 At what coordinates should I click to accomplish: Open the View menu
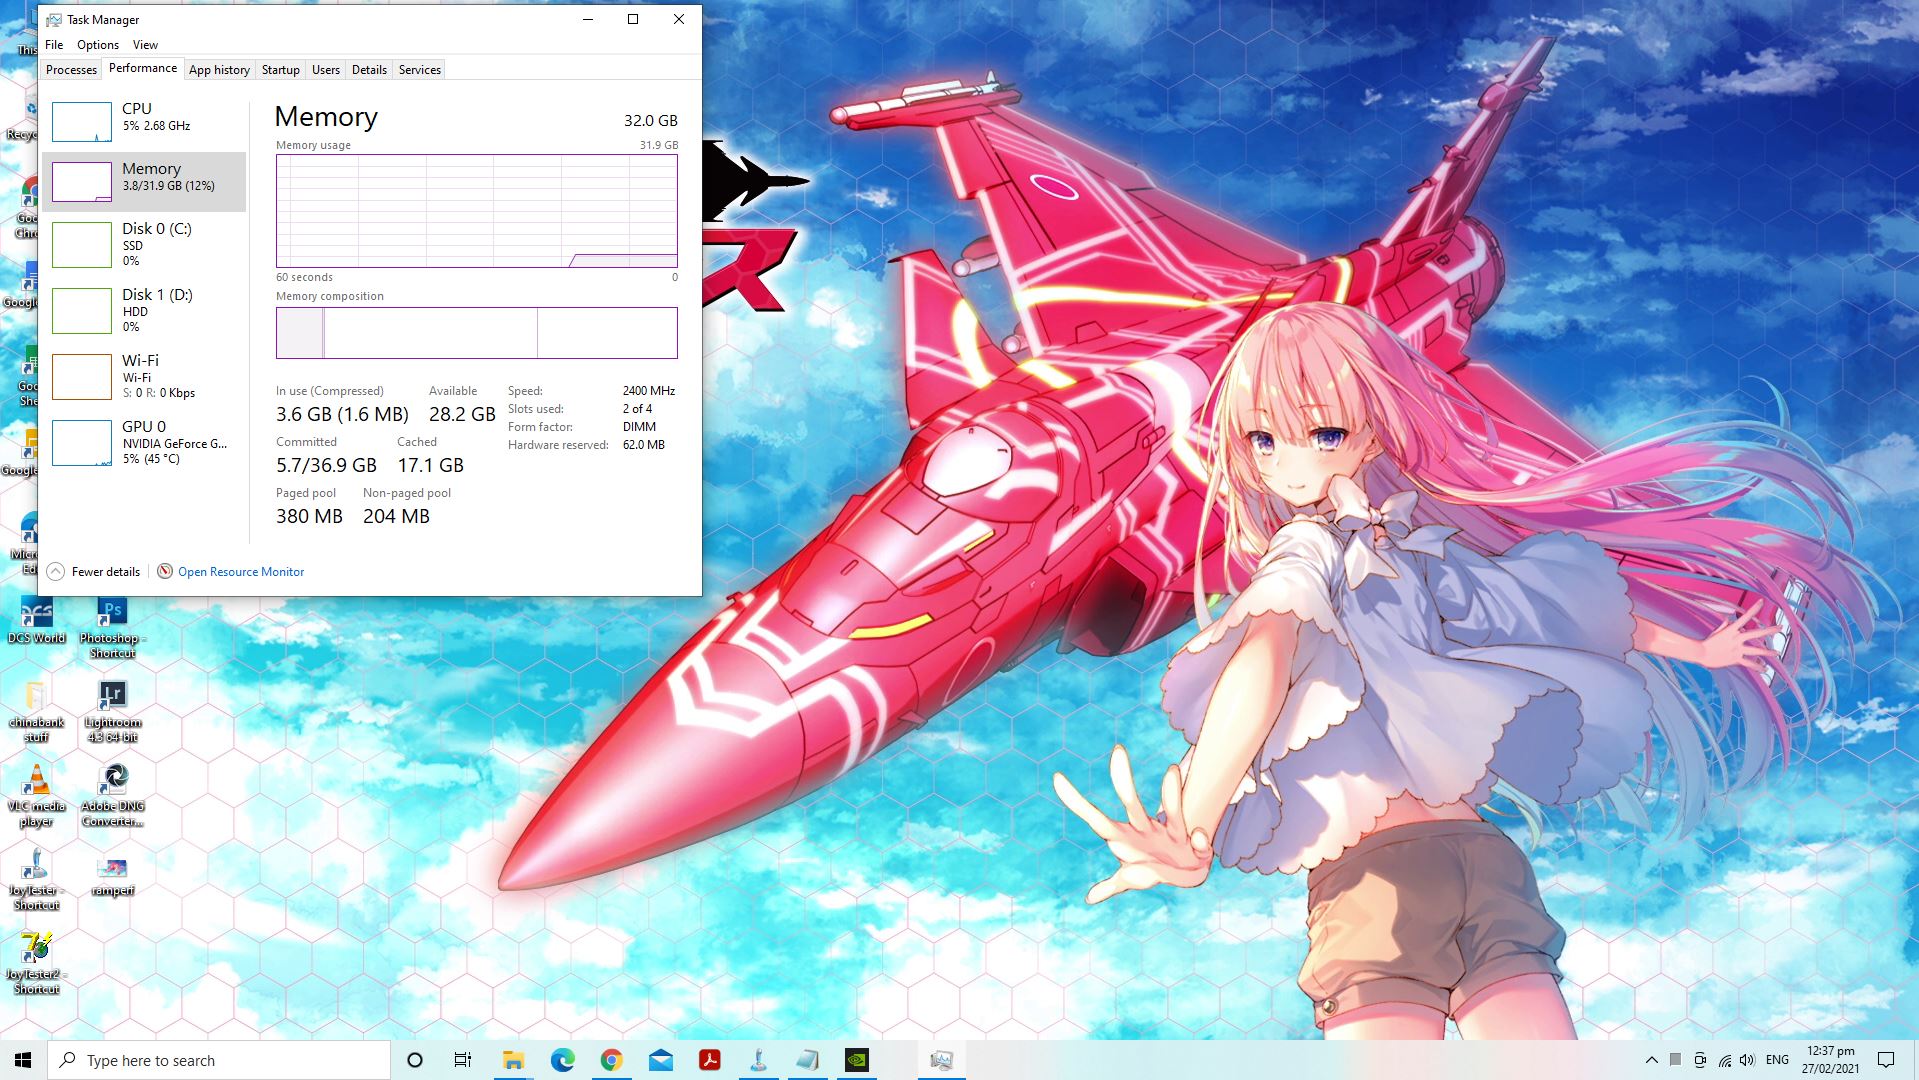coord(145,45)
